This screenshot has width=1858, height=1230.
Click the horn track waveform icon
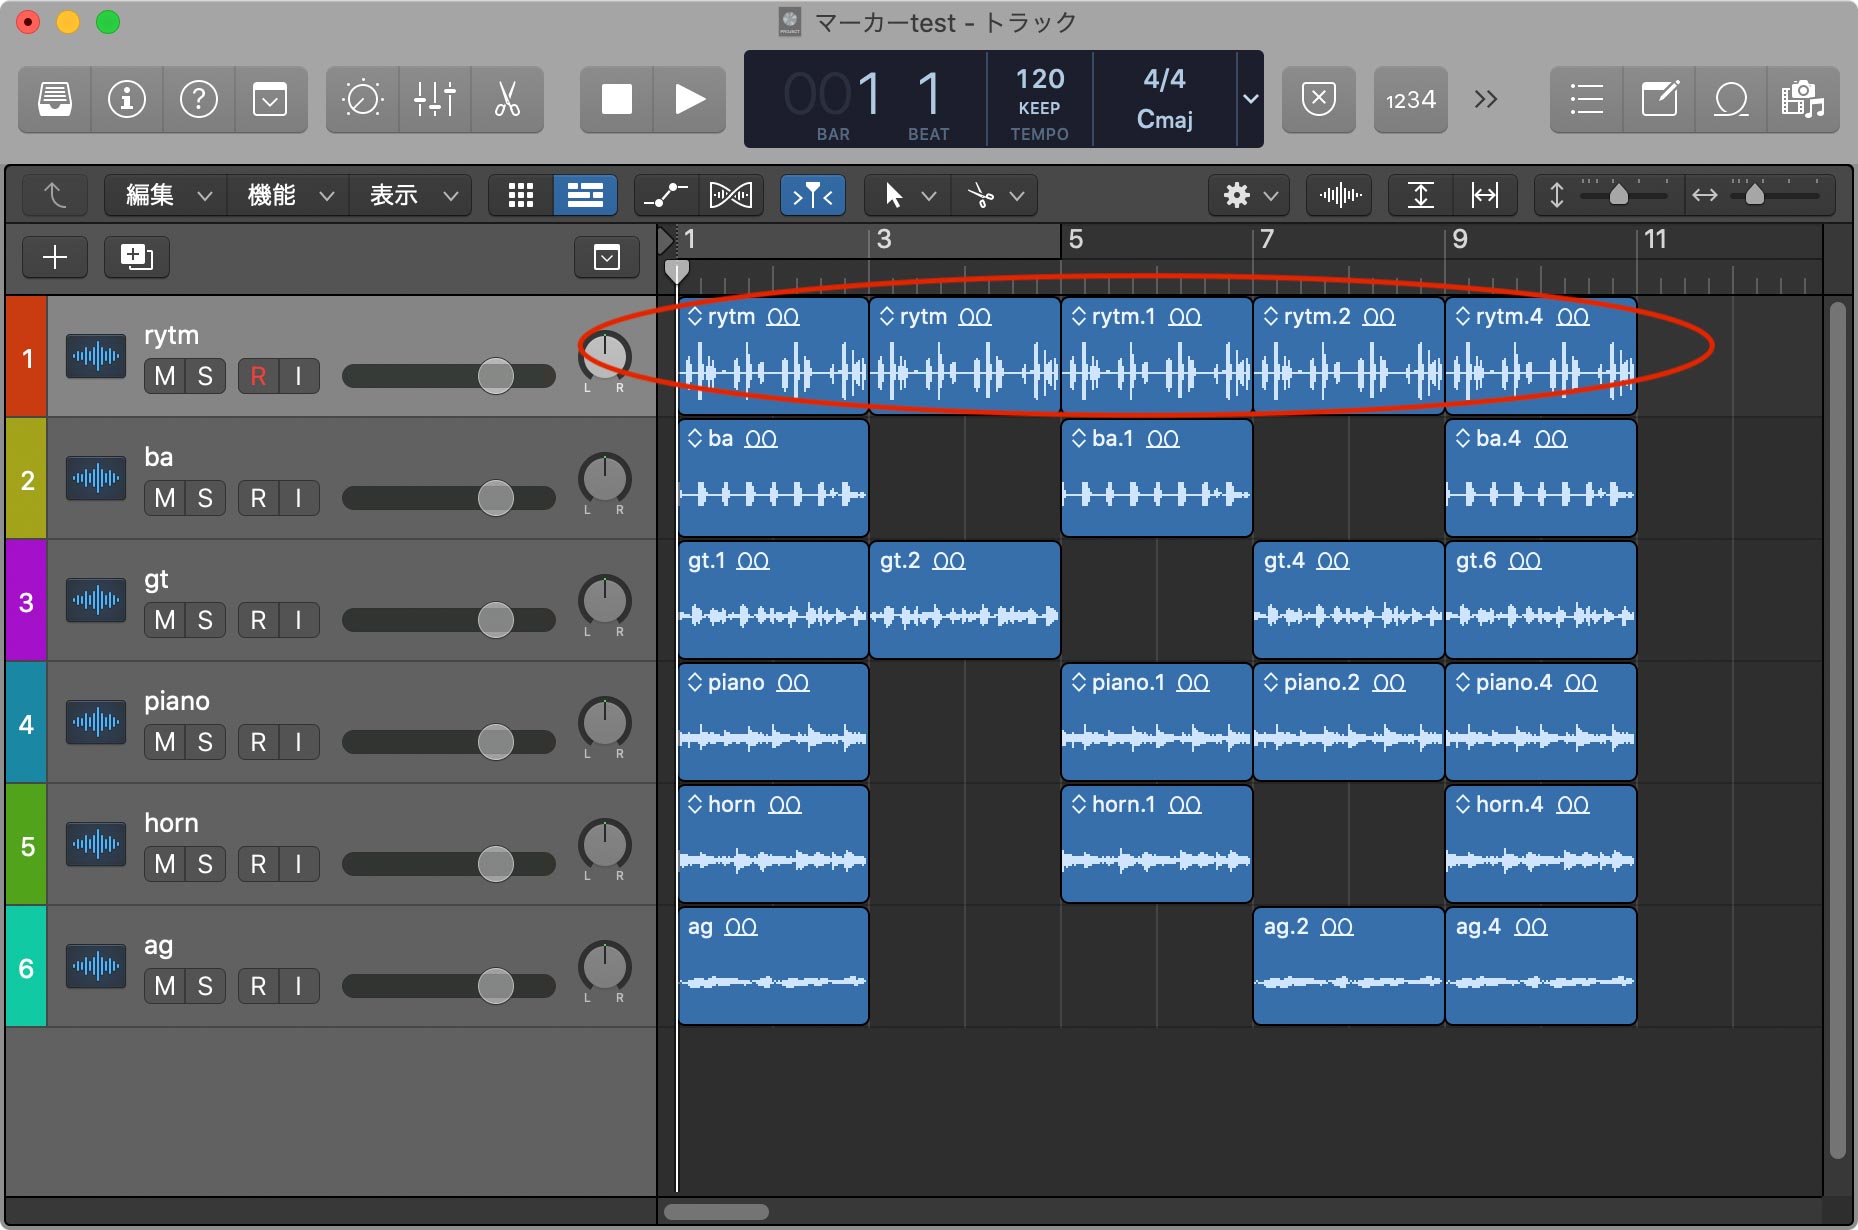pyautogui.click(x=96, y=844)
